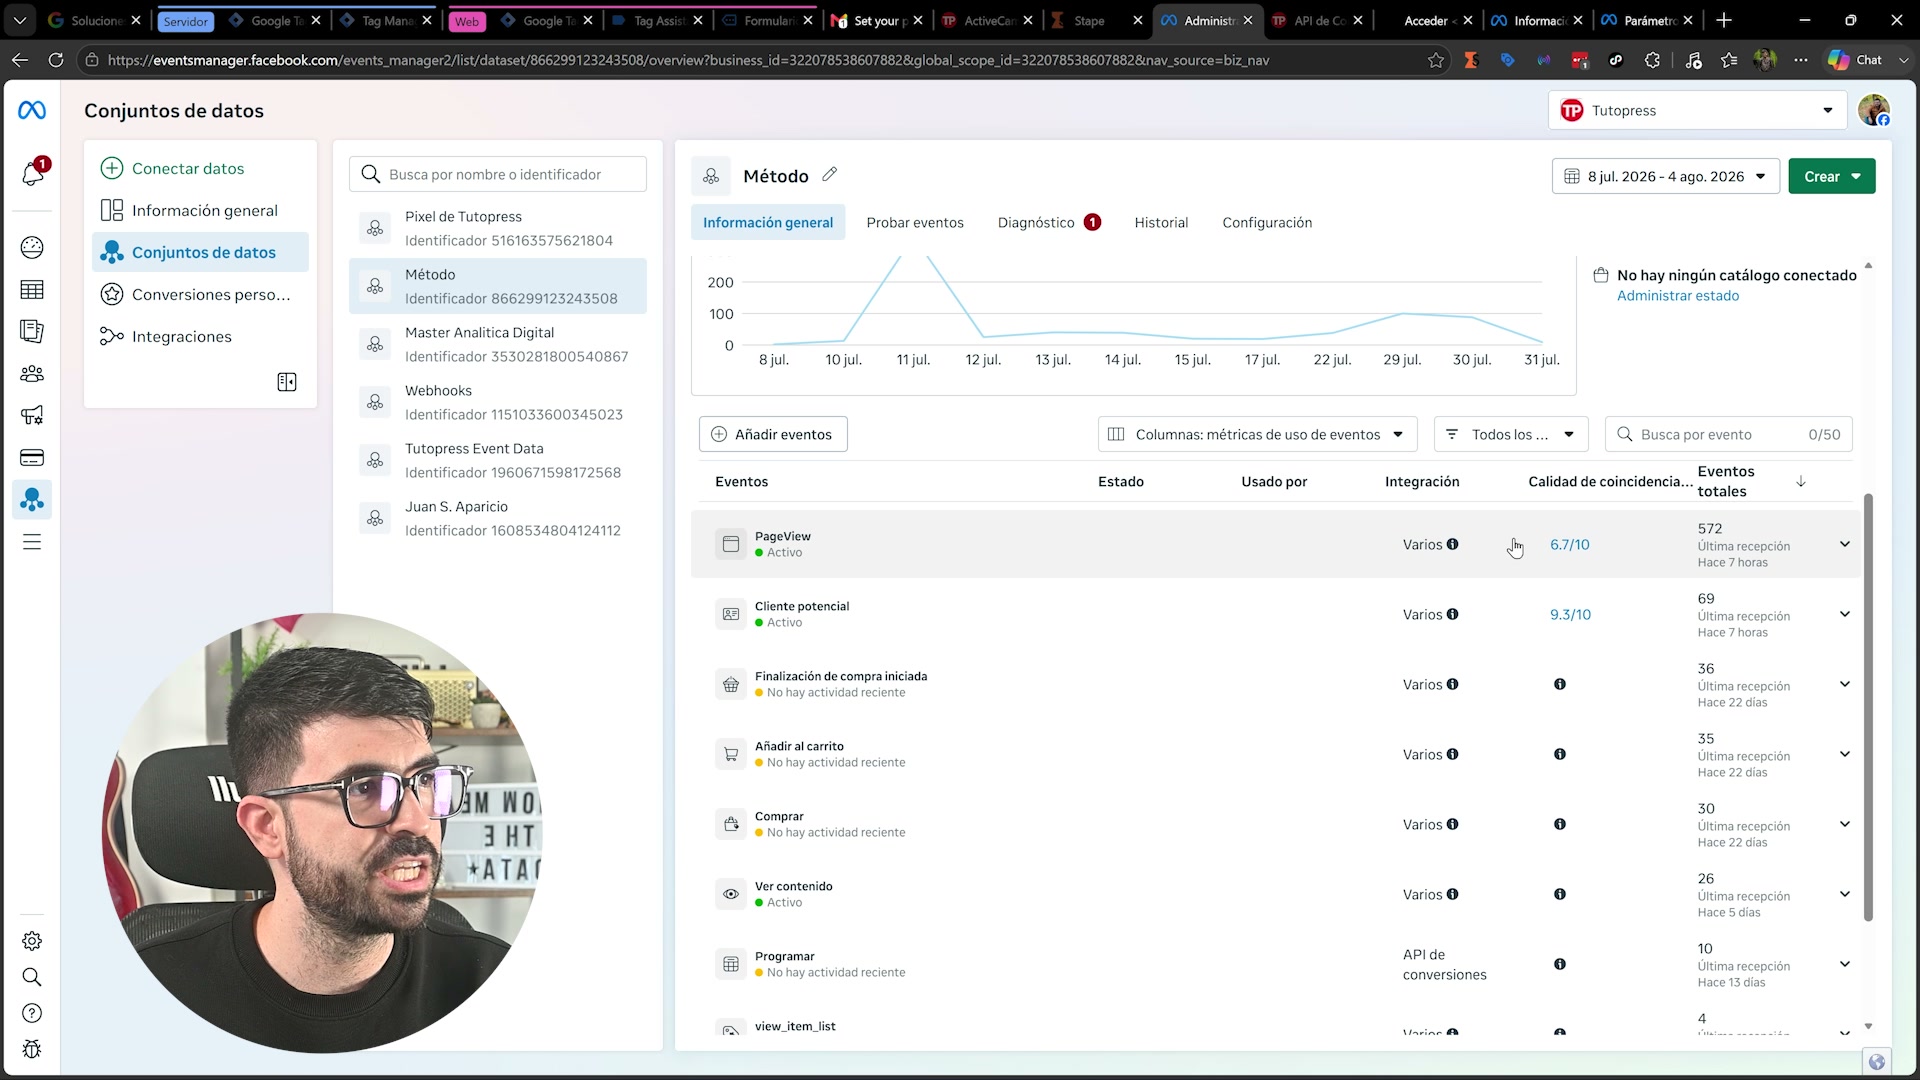
Task: Click the events list vertical scrollbar
Action: tap(1868, 707)
